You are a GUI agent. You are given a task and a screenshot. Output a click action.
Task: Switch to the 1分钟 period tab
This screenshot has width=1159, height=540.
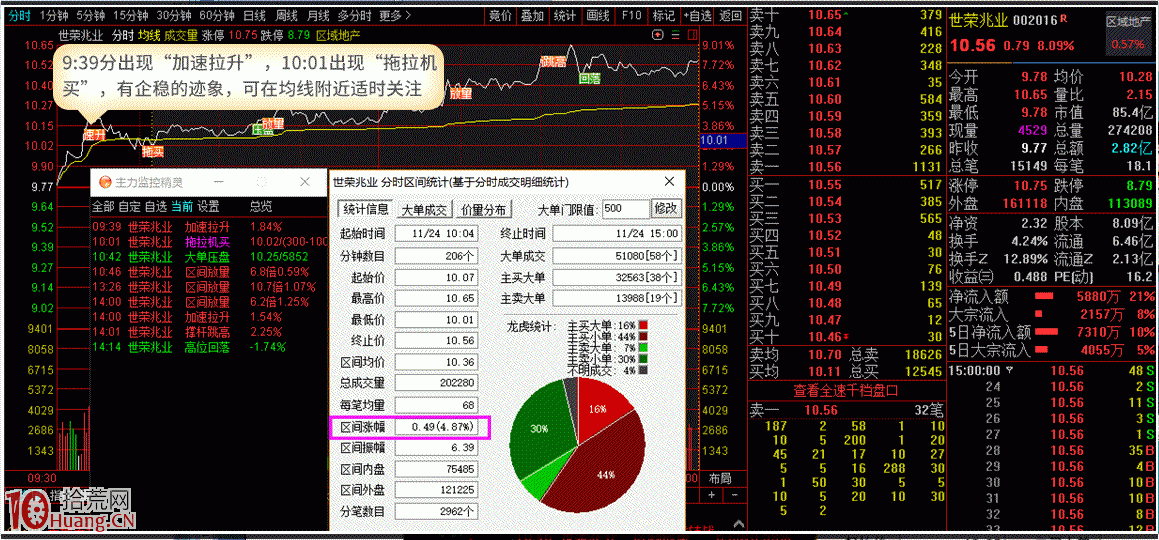(54, 15)
